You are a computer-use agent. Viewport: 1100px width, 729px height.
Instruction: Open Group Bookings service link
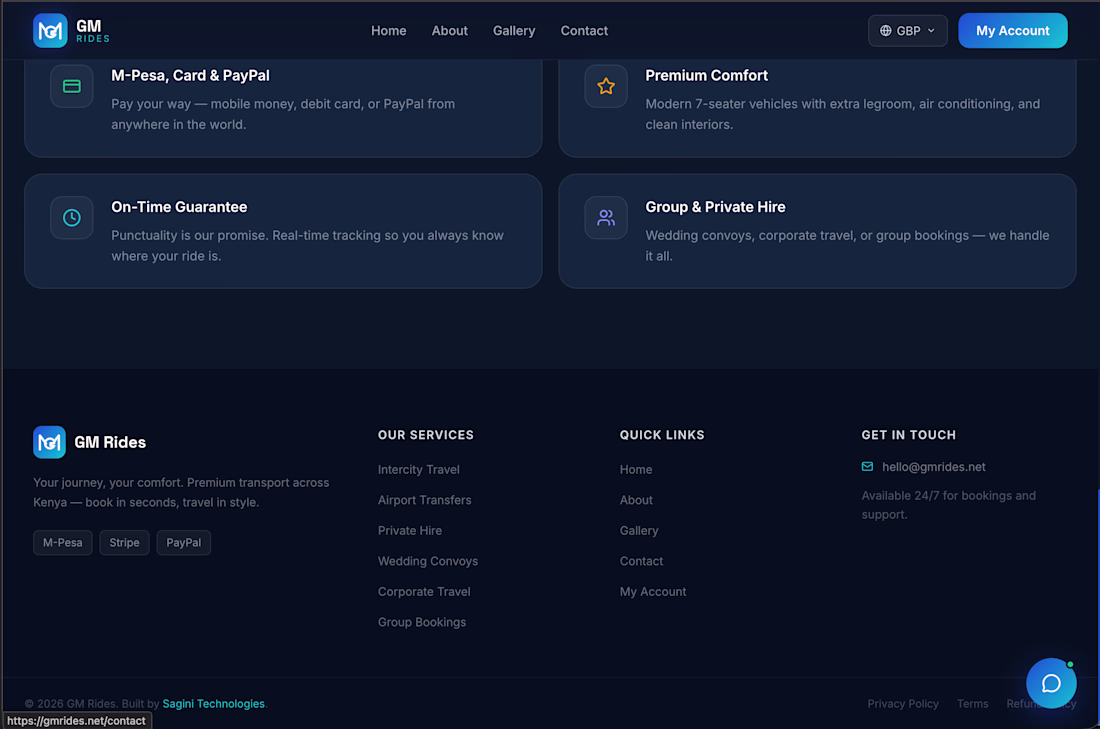pyautogui.click(x=422, y=622)
